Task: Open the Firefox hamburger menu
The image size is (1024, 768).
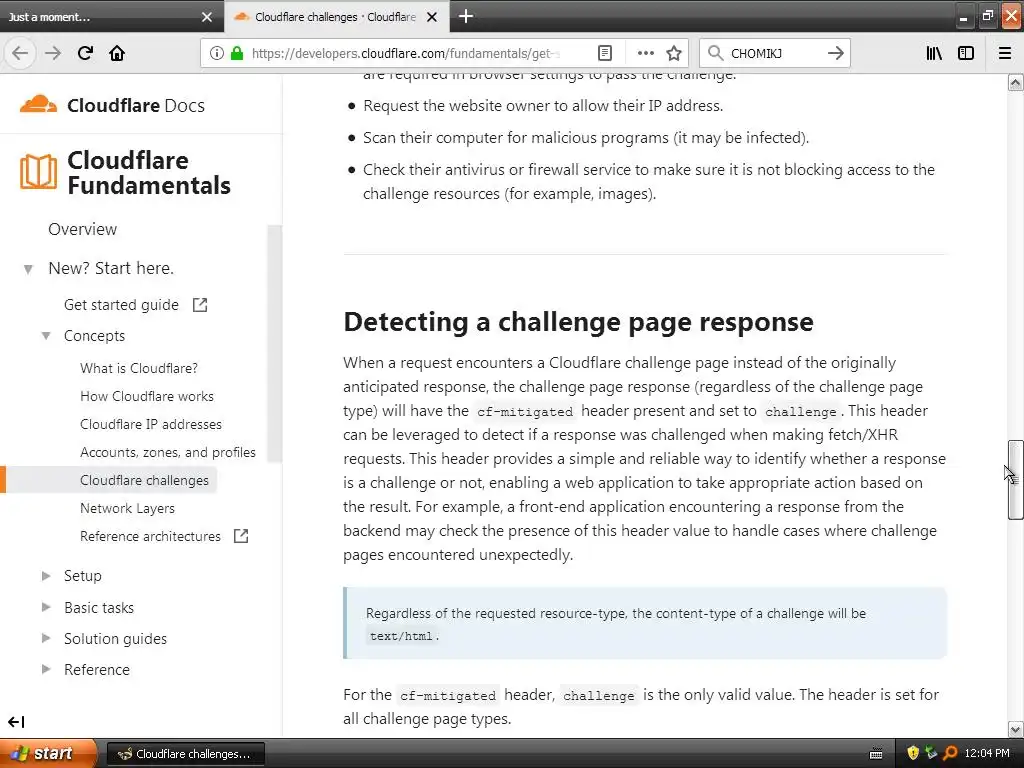Action: (x=1005, y=53)
